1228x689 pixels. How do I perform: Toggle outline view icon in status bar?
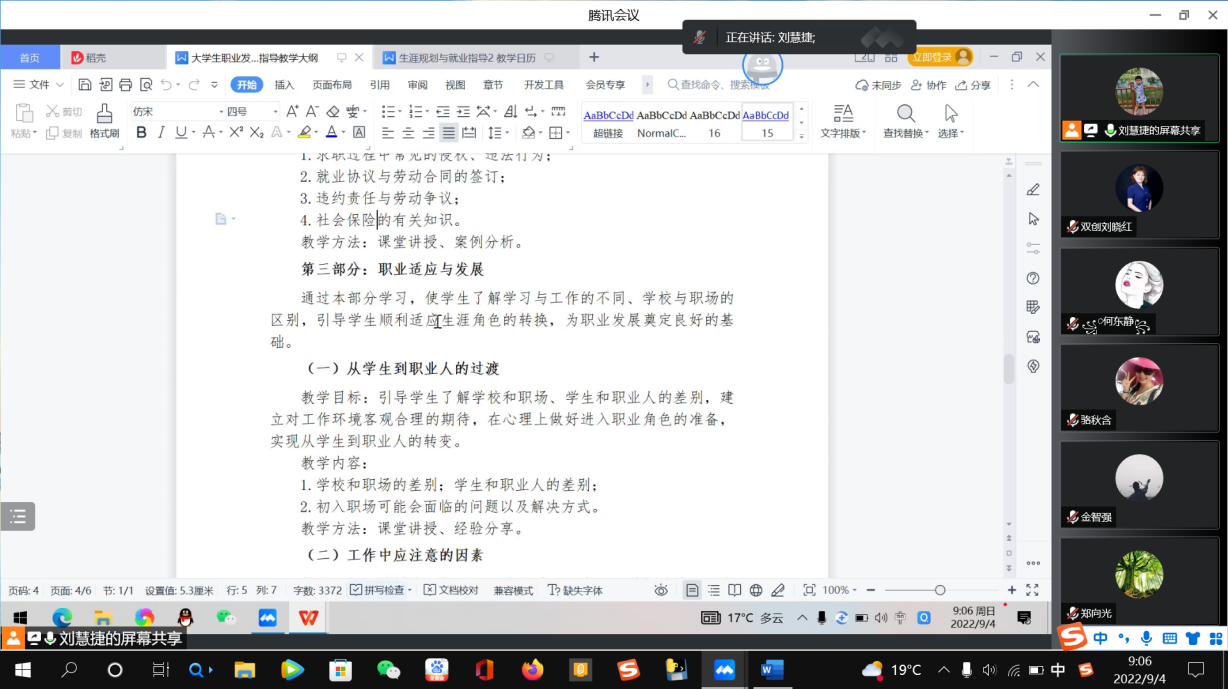point(714,590)
